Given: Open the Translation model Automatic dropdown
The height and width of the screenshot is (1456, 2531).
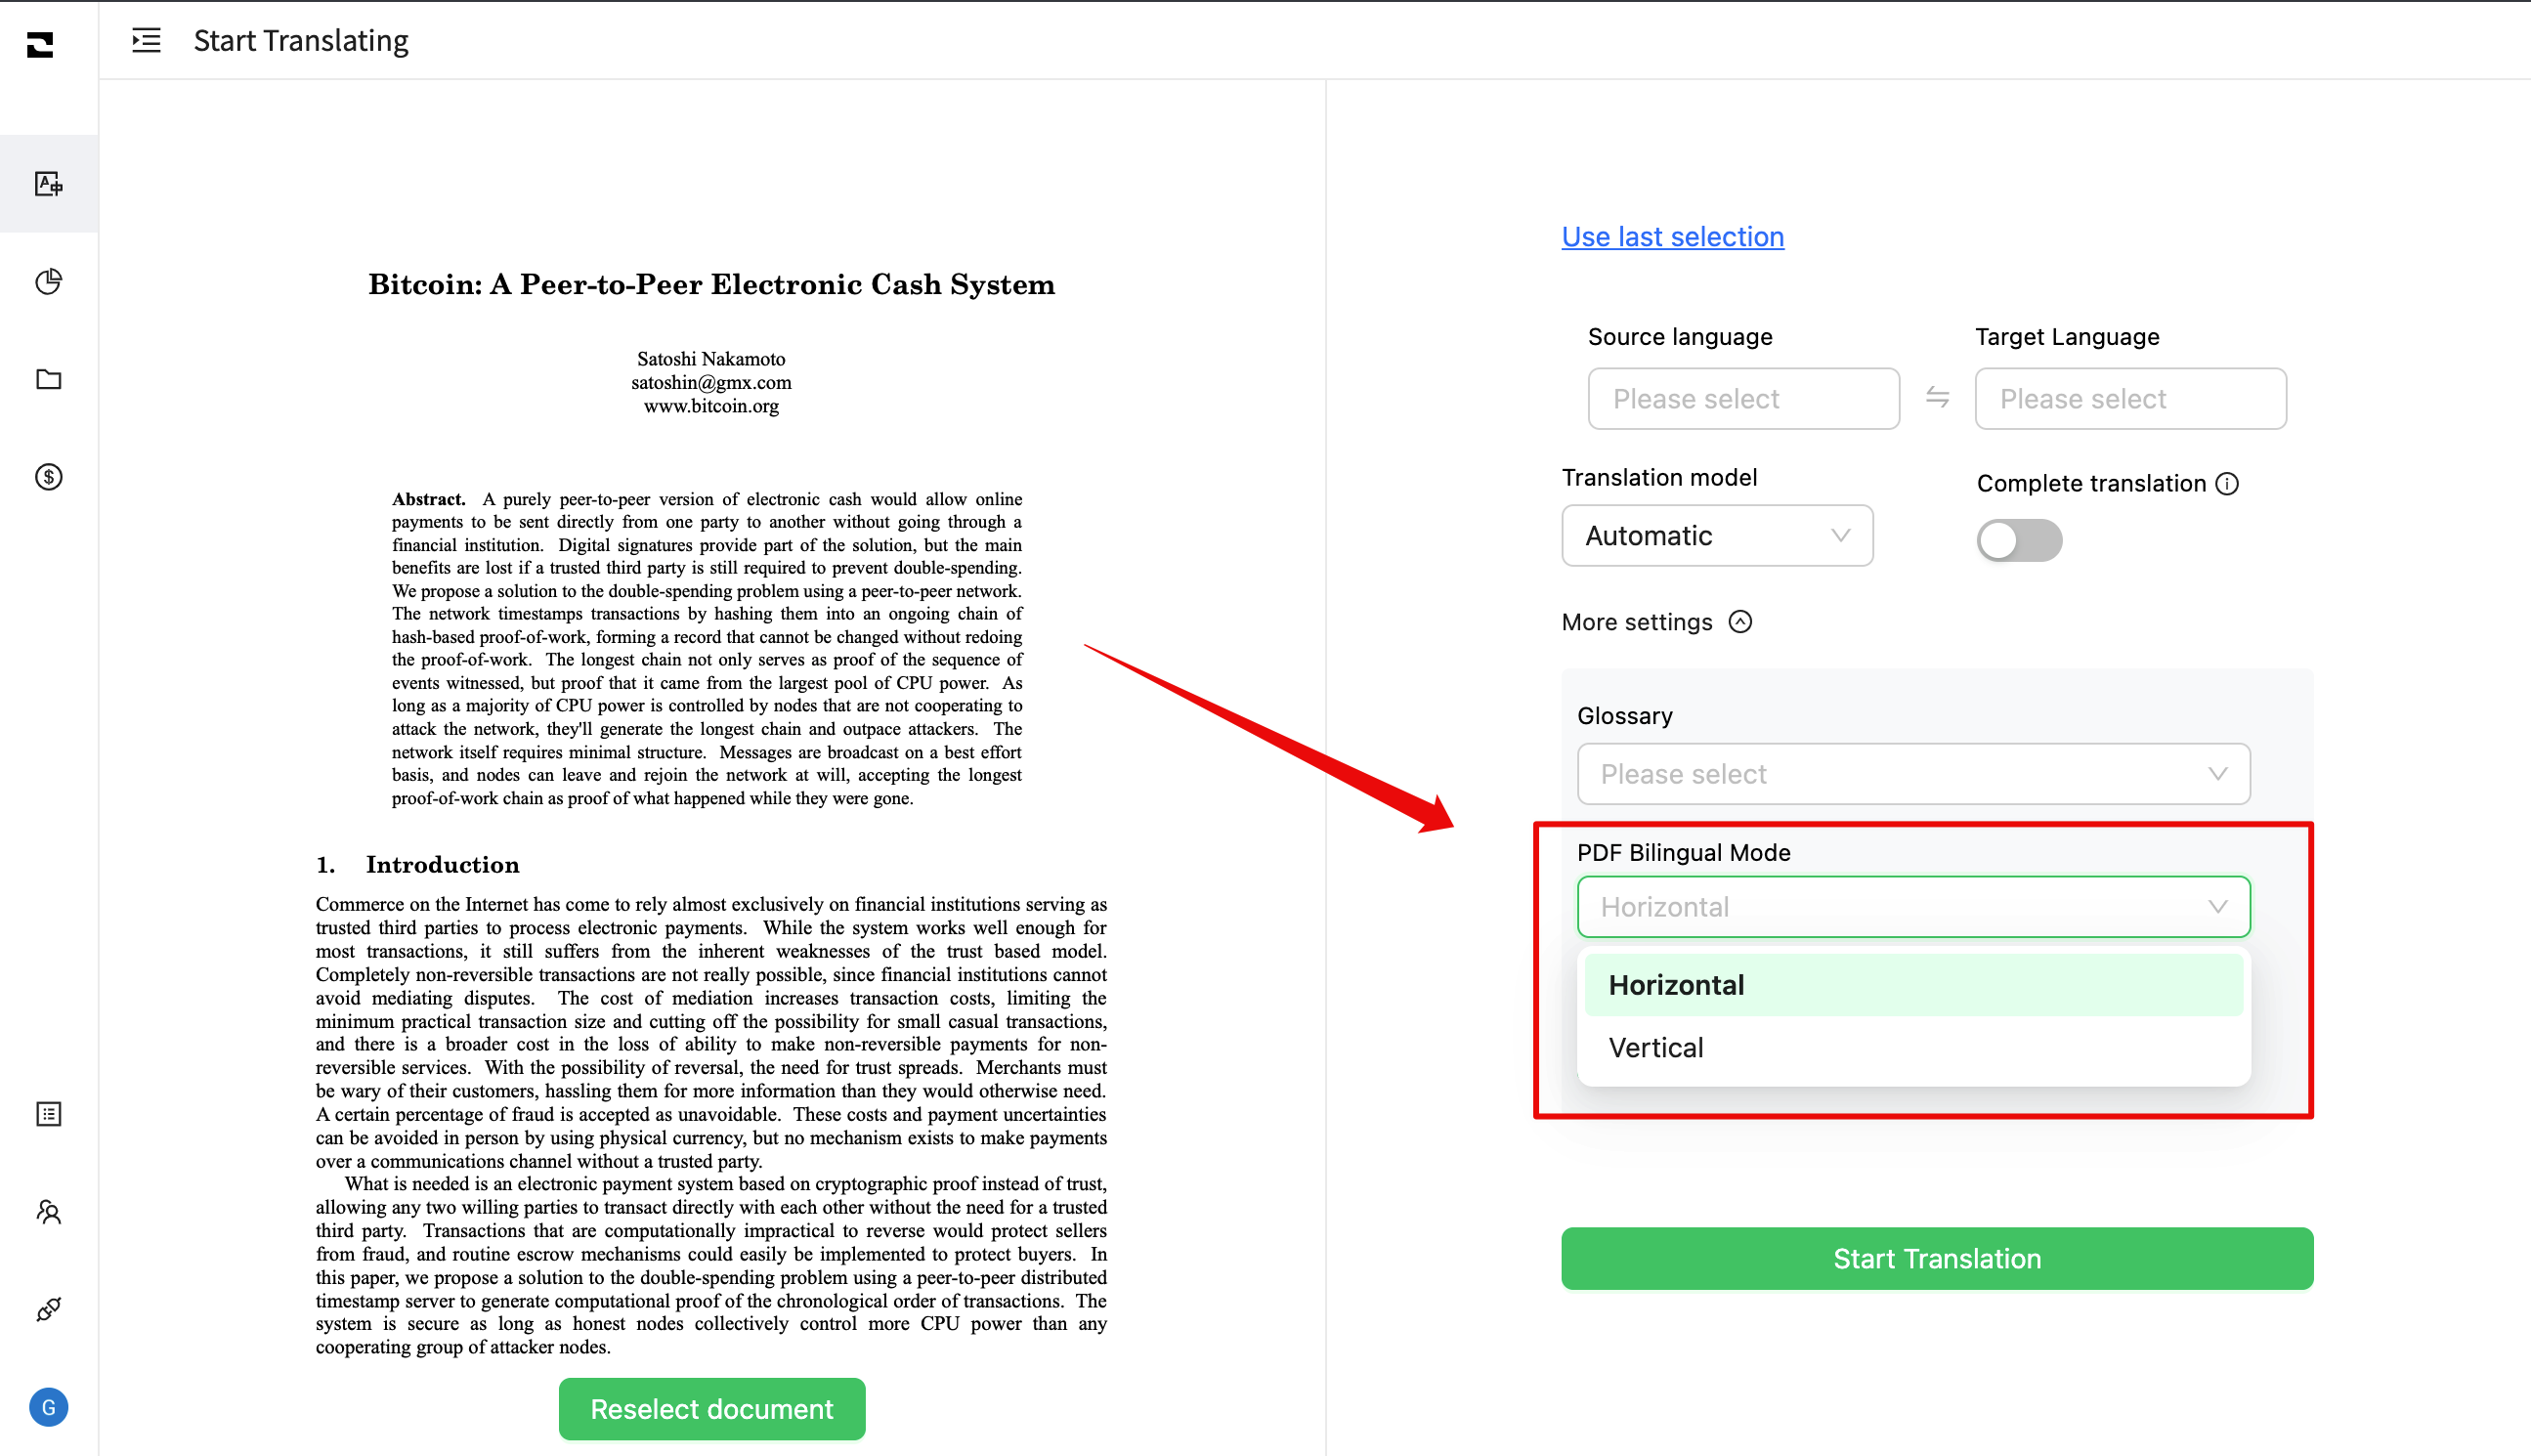Looking at the screenshot, I should 1716,536.
